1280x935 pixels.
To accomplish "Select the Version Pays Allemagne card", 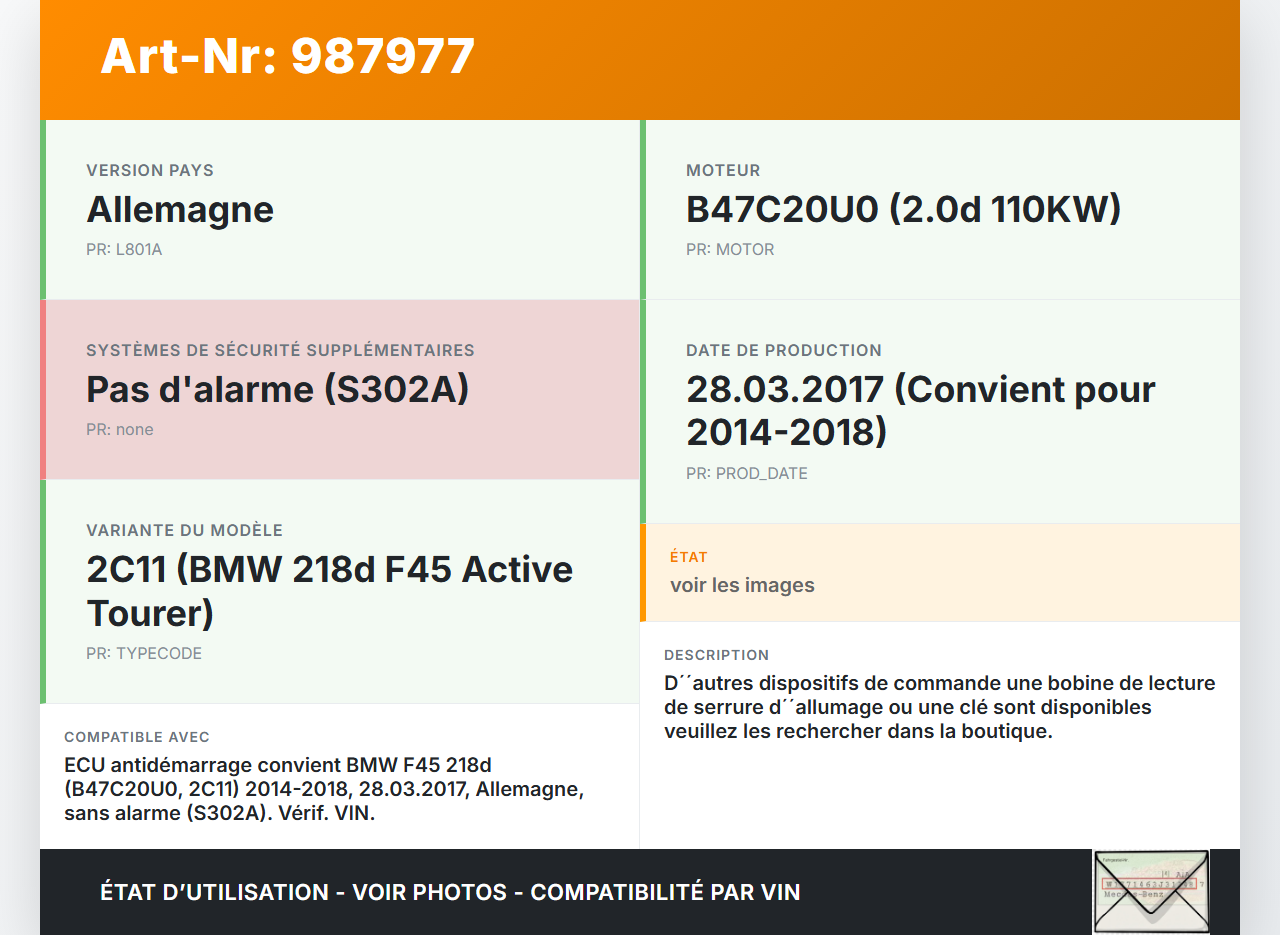I will click(340, 209).
